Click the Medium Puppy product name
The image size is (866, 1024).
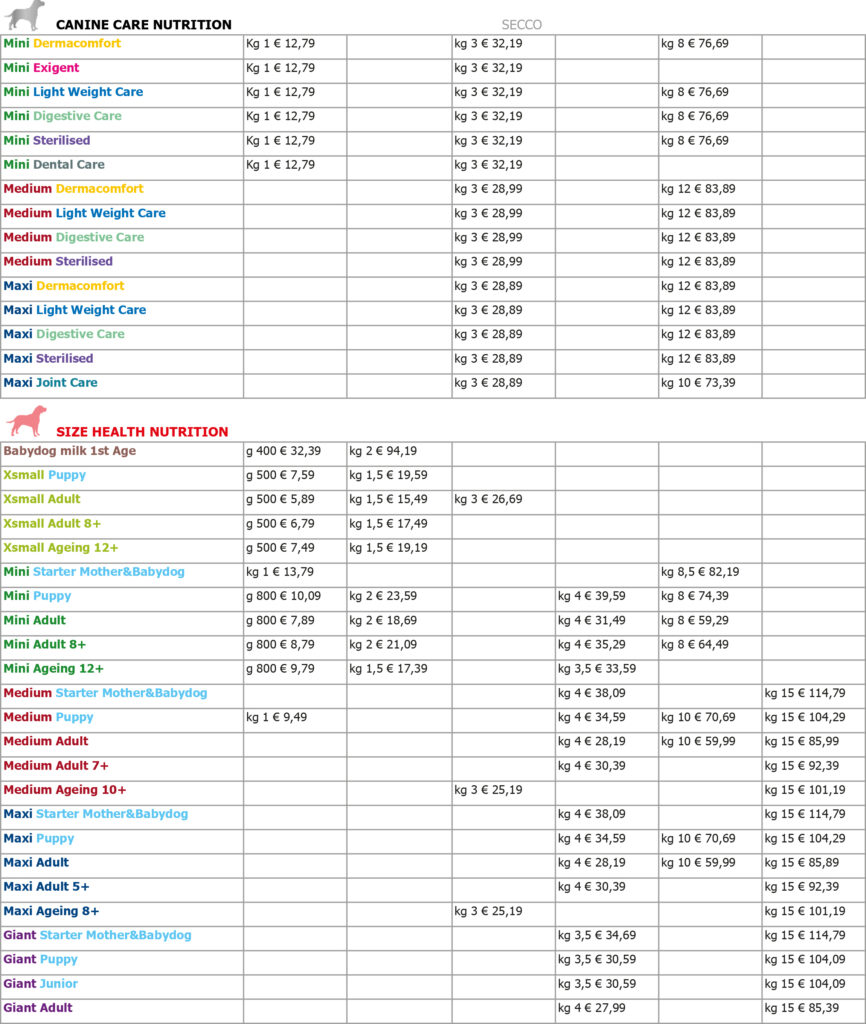pos(48,717)
